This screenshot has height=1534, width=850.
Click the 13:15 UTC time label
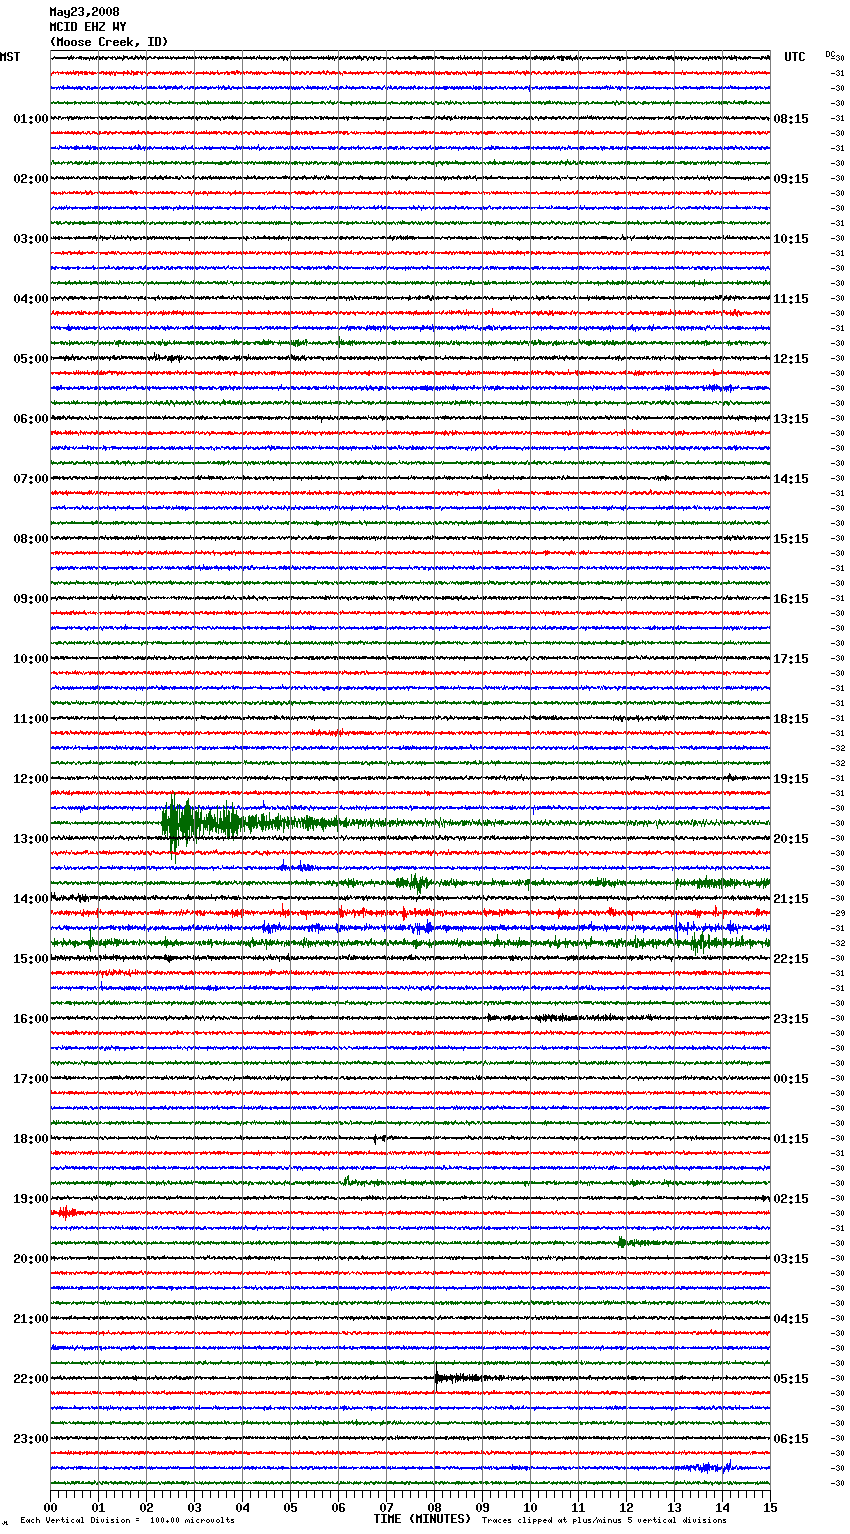pos(791,419)
